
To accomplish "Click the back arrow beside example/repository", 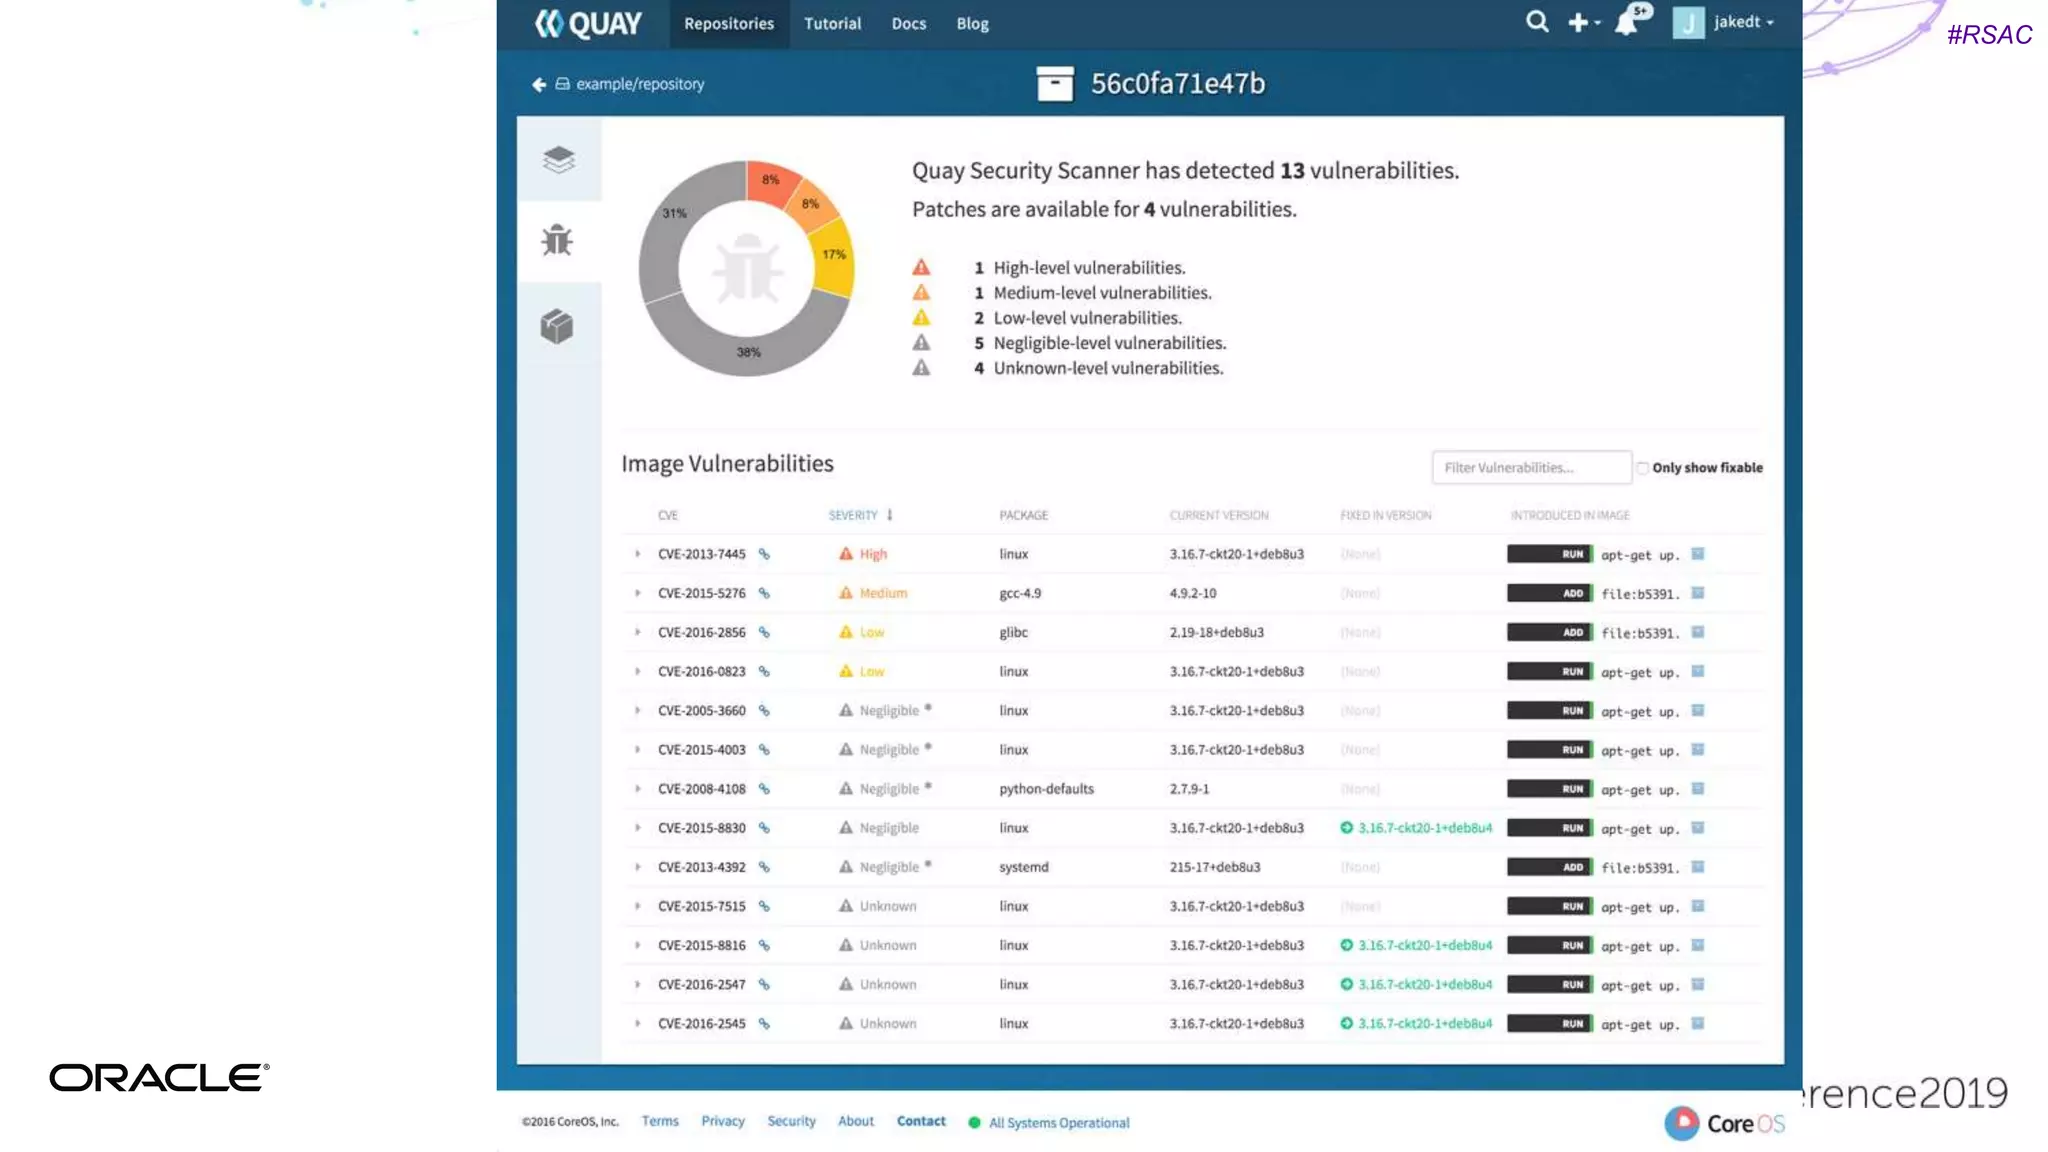I will click(539, 85).
